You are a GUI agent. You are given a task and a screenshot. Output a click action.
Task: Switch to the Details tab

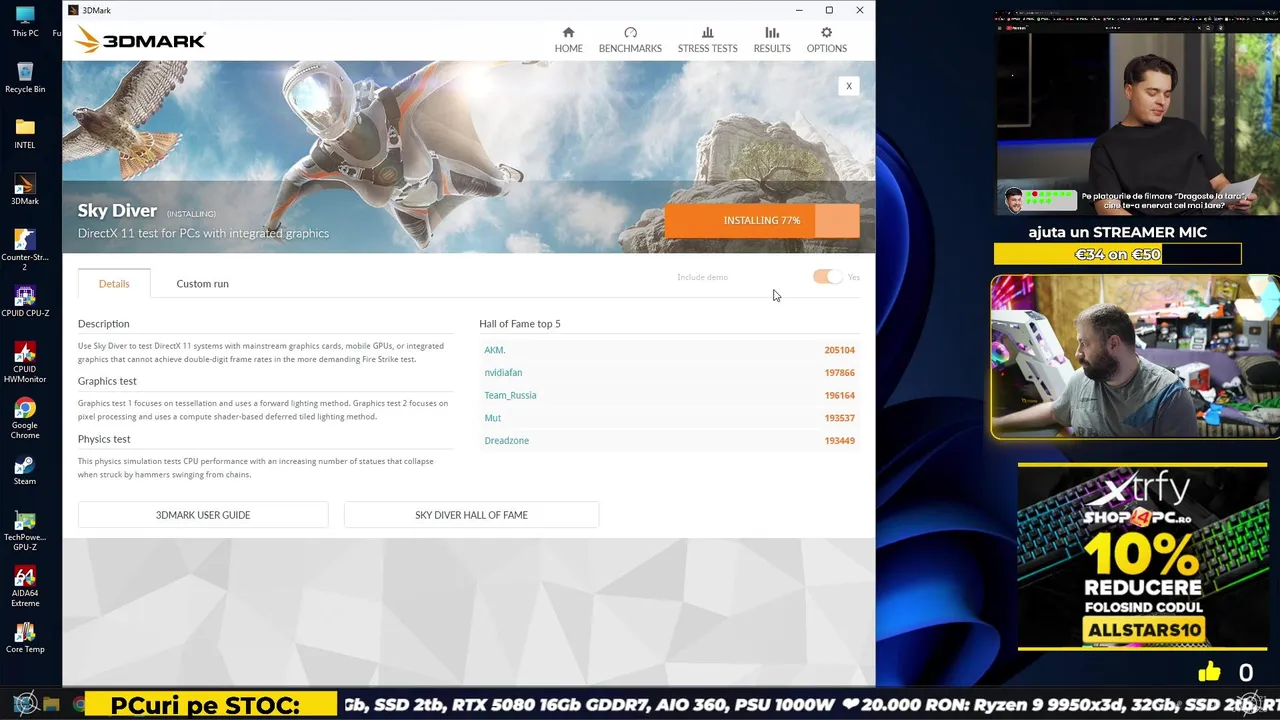pyautogui.click(x=114, y=283)
